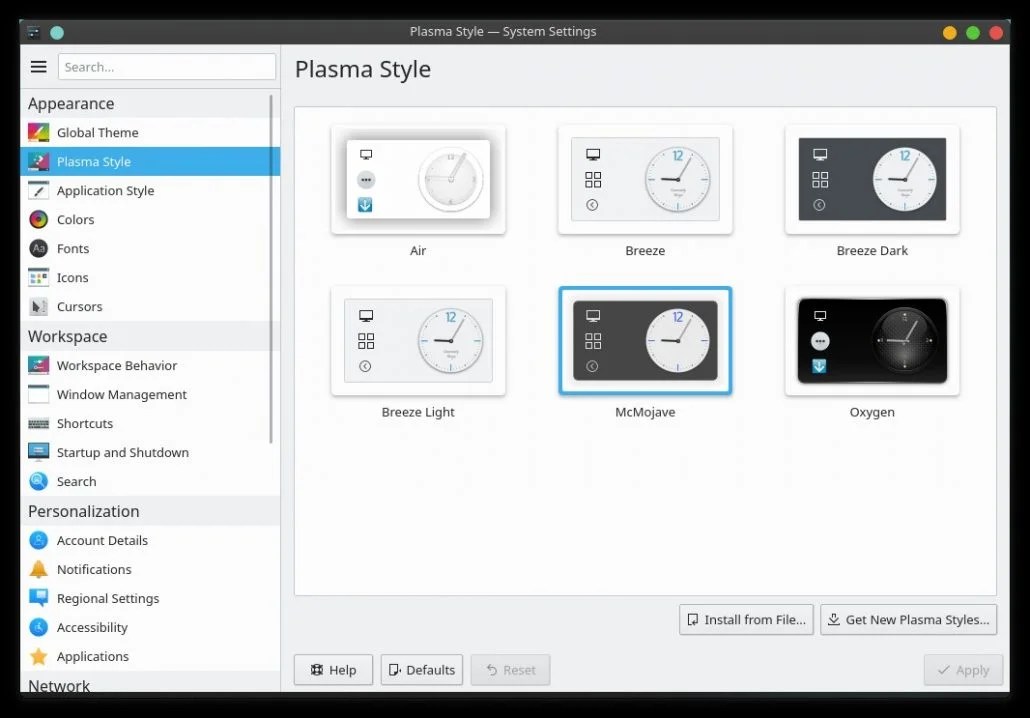This screenshot has width=1030, height=718.
Task: Click Install from File button
Action: pyautogui.click(x=746, y=619)
